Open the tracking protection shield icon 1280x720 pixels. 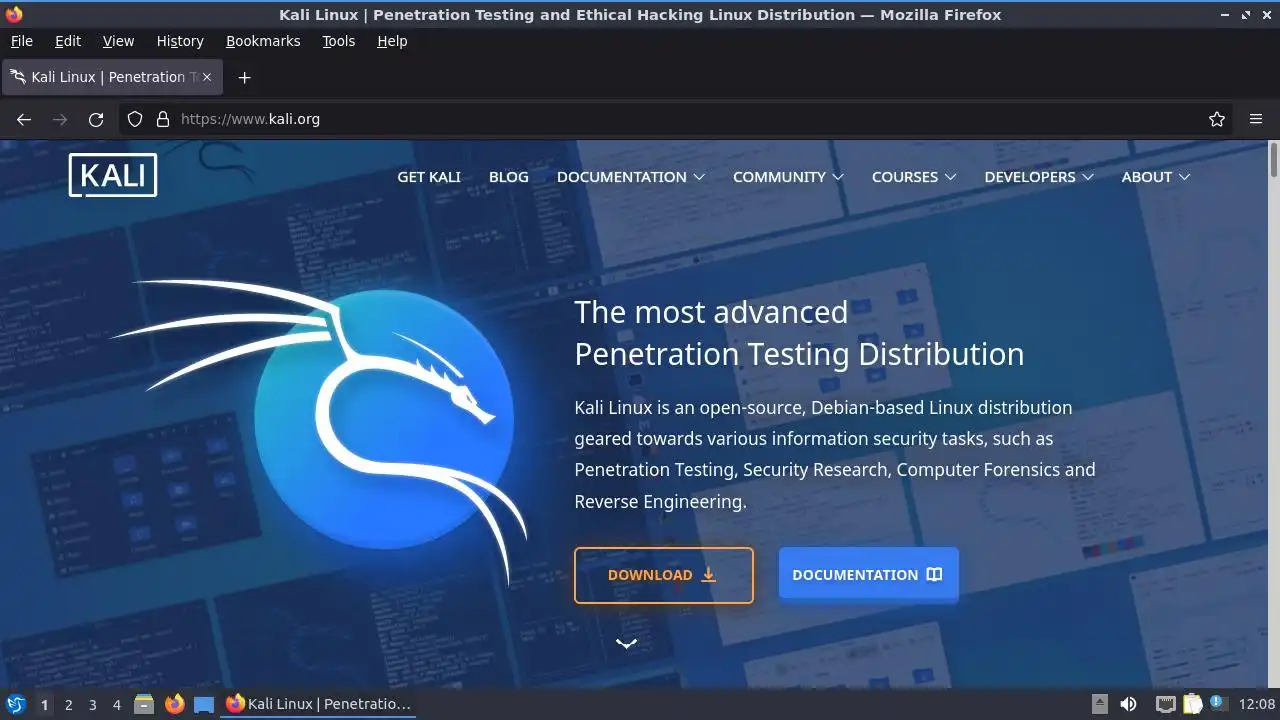pos(135,119)
